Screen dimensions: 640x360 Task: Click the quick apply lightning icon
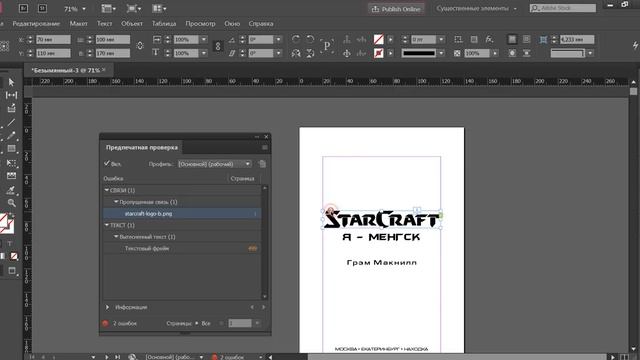pyautogui.click(x=635, y=46)
